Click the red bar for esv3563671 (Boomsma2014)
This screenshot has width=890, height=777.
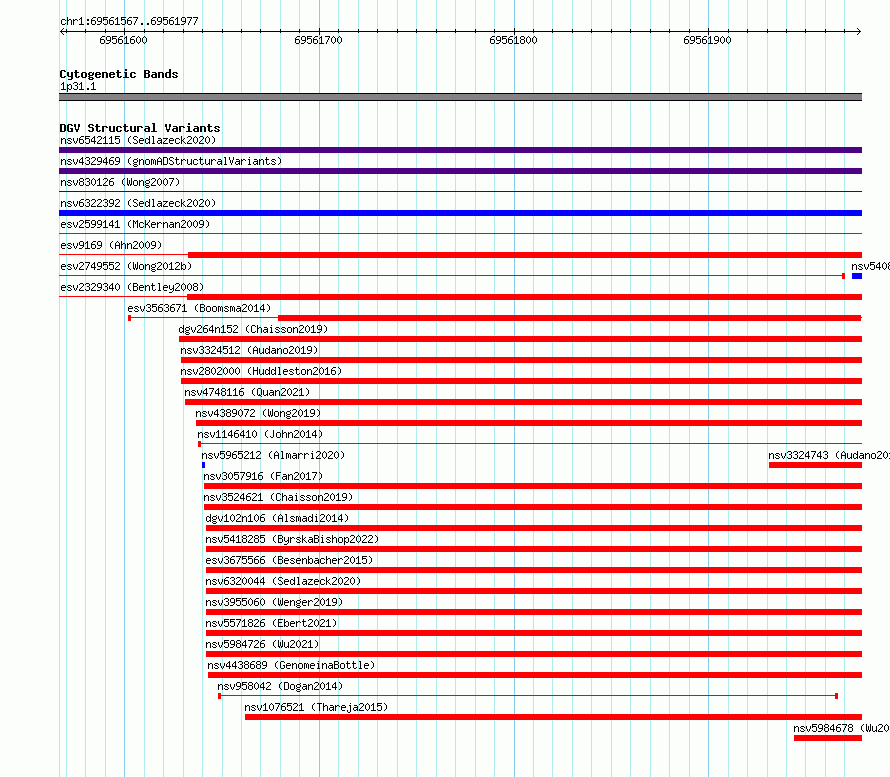click(570, 318)
